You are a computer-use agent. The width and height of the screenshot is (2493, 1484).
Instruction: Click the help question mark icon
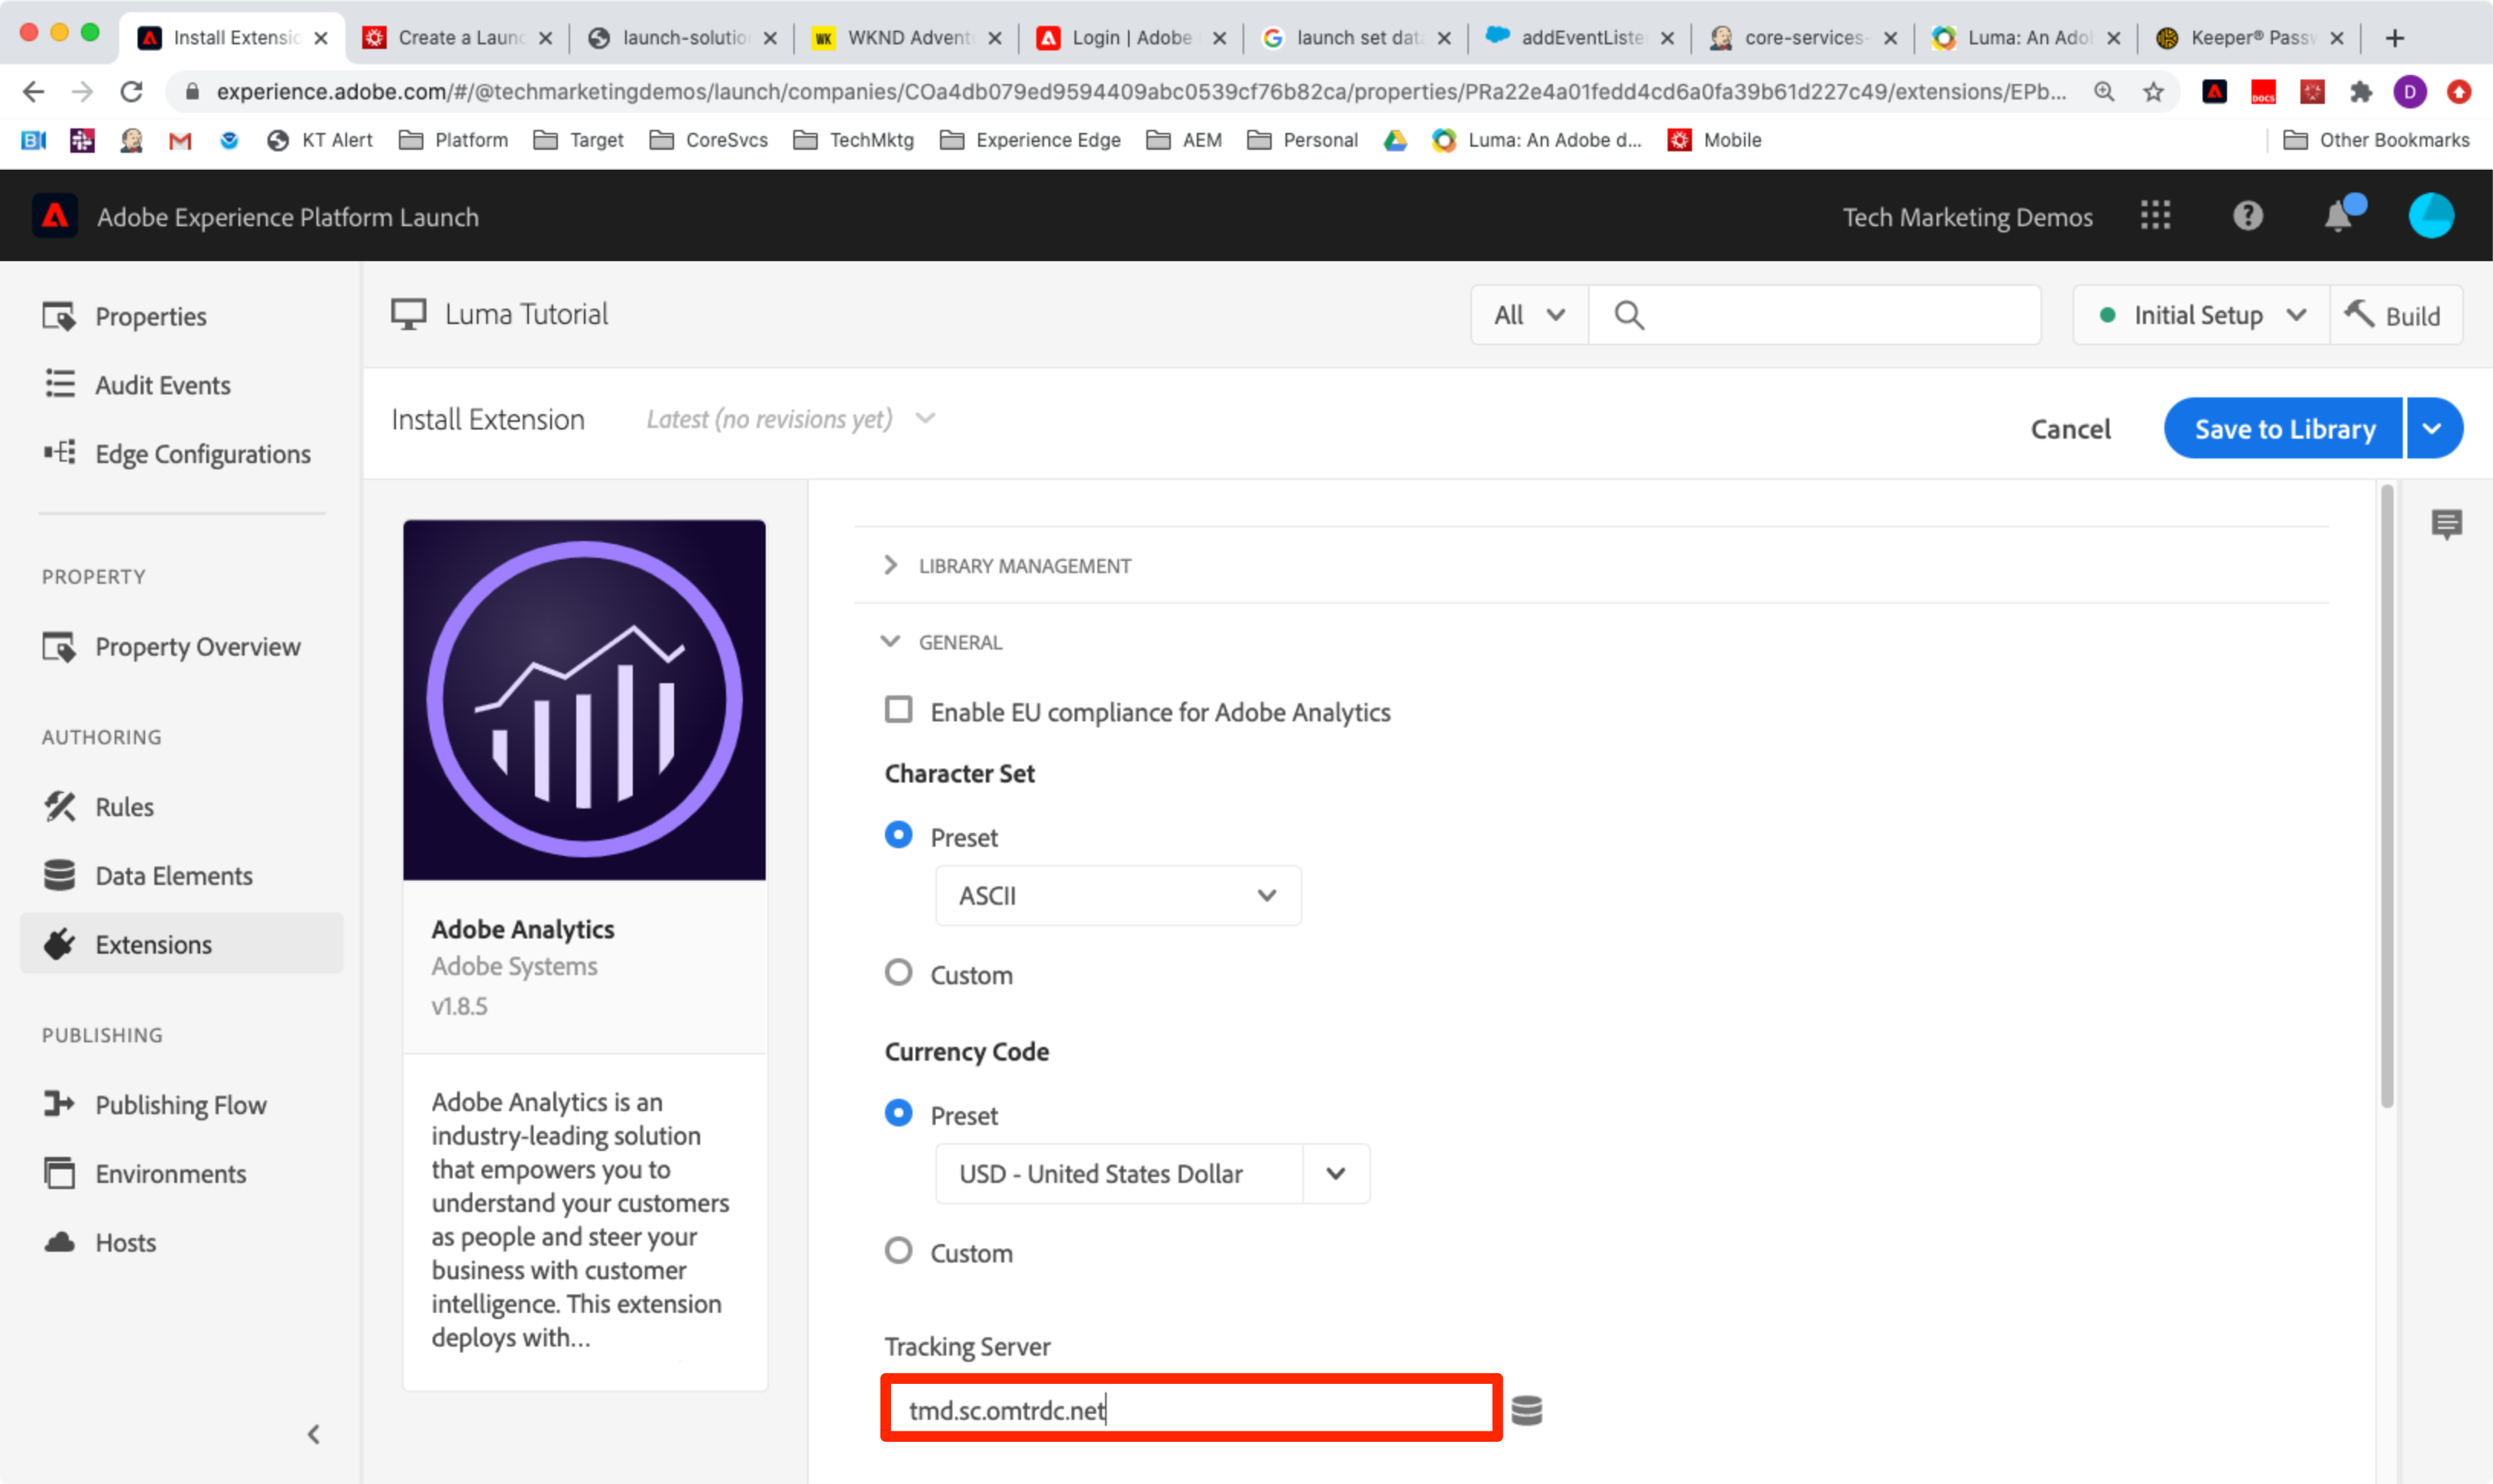pos(2247,216)
